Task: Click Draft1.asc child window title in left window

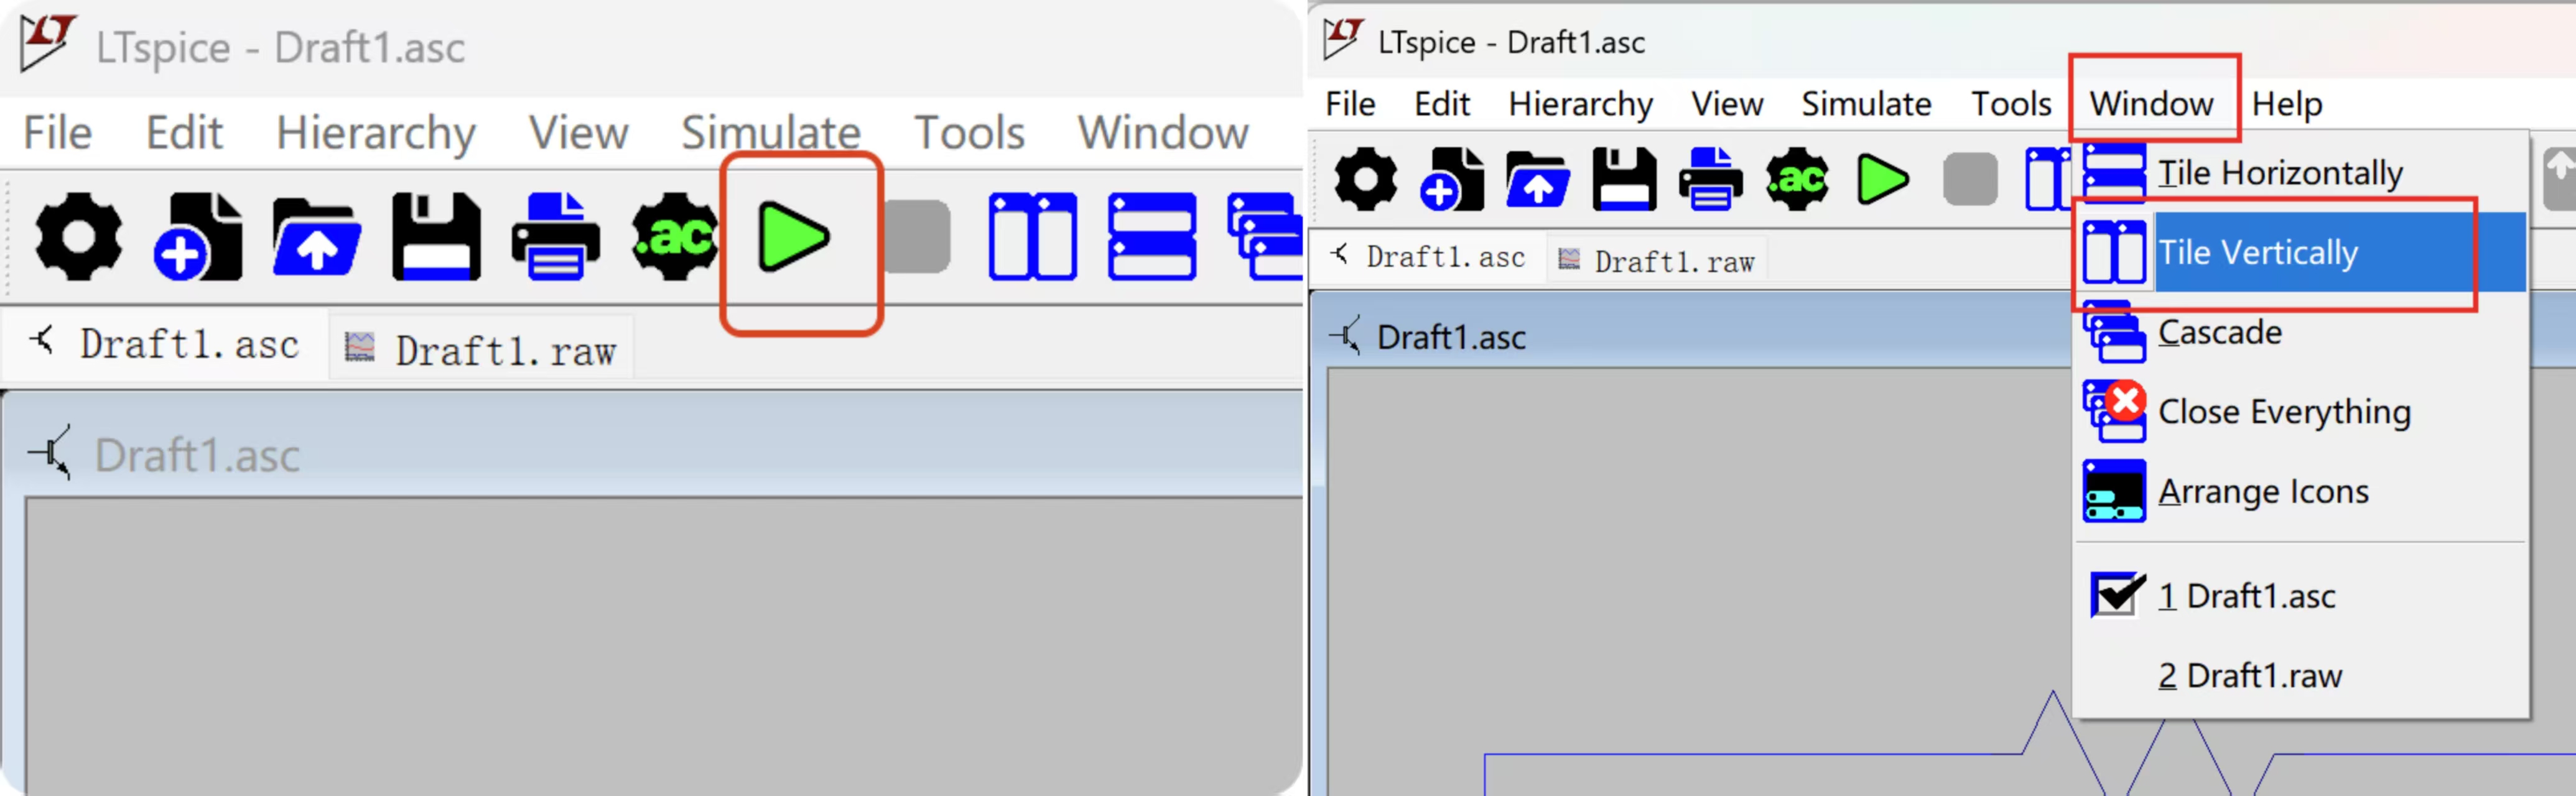Action: [197, 456]
